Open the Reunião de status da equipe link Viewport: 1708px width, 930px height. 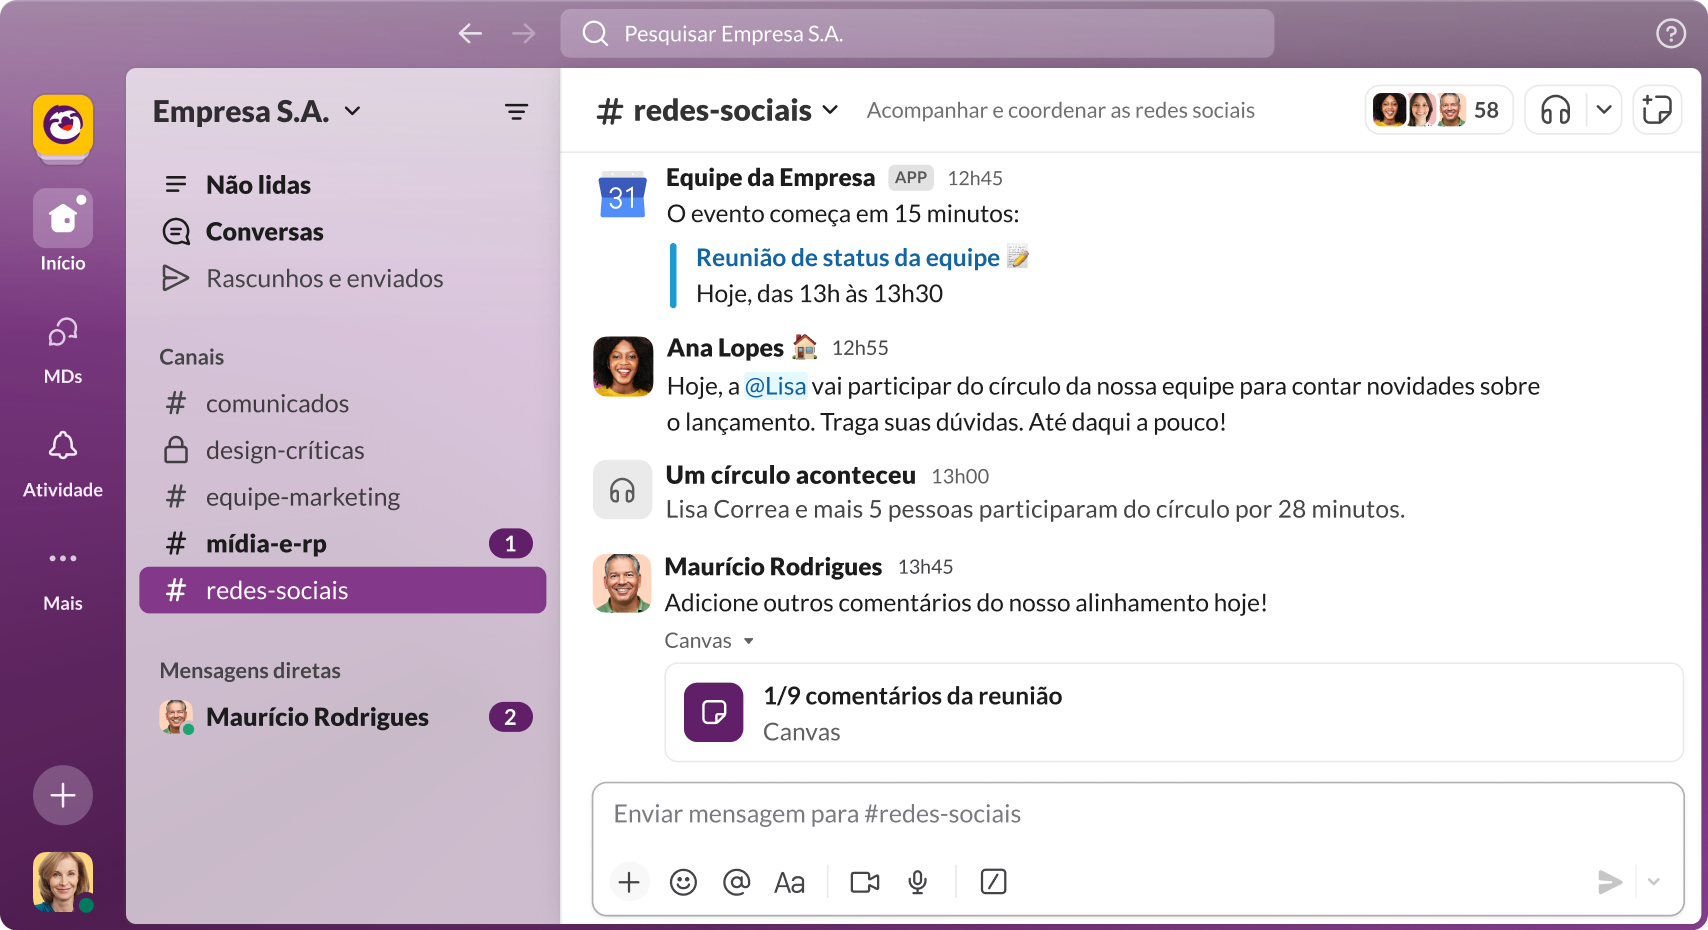(x=849, y=257)
